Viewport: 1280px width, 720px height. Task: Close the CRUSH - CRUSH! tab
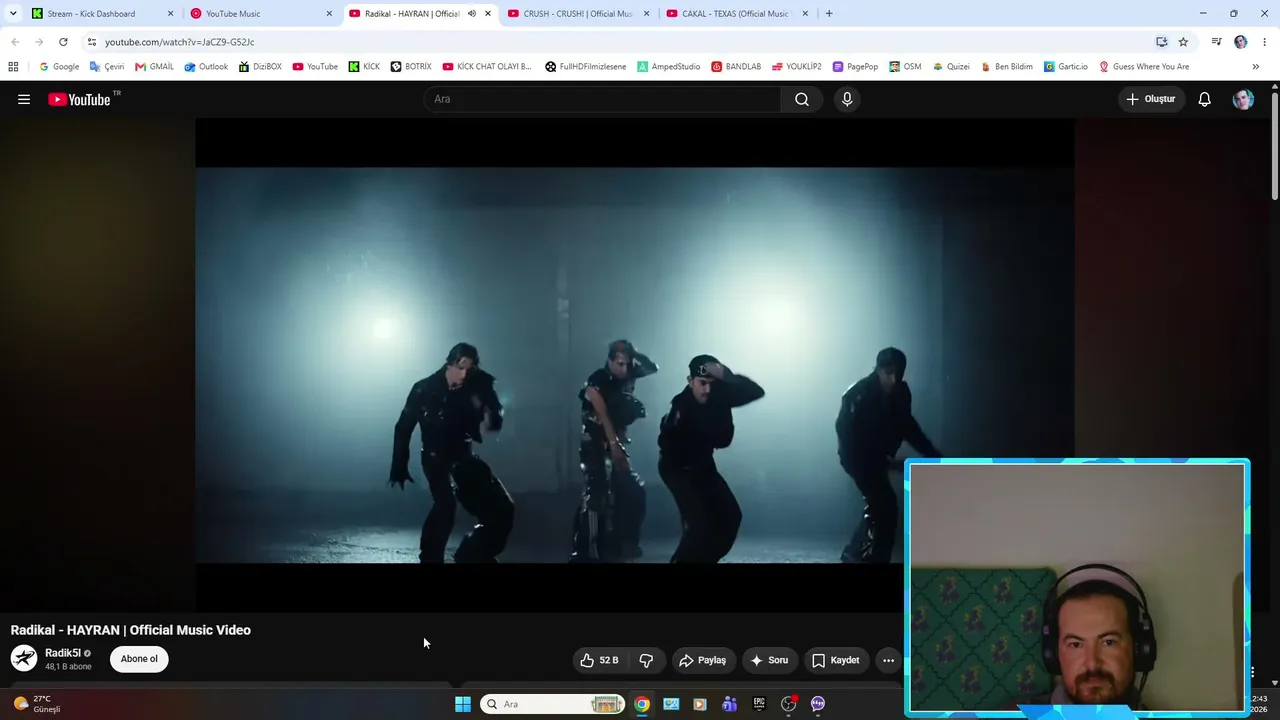pyautogui.click(x=646, y=14)
